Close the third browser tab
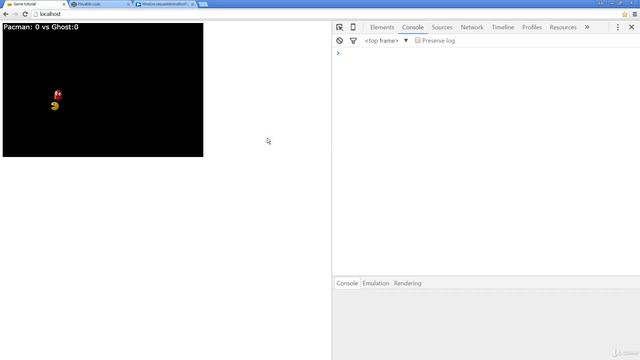 [x=192, y=4]
